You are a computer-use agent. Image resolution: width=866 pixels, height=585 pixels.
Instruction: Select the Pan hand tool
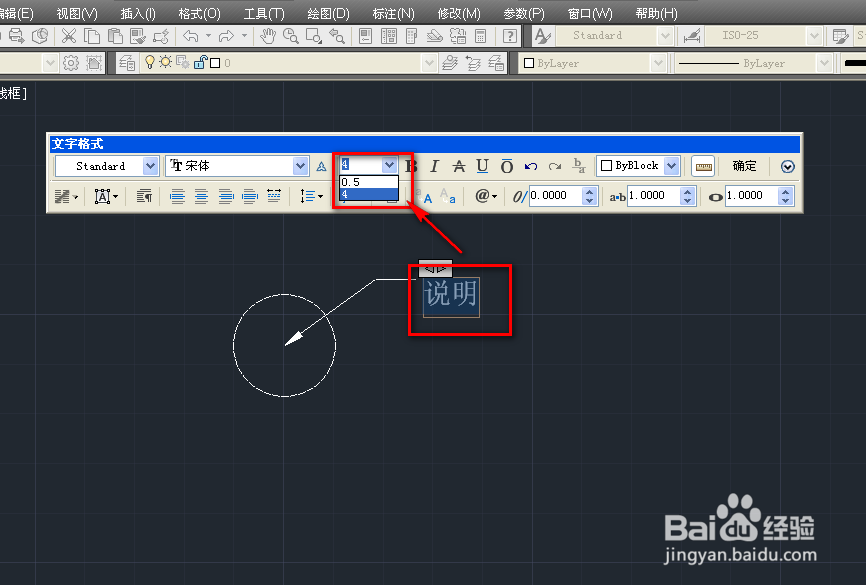(x=268, y=36)
